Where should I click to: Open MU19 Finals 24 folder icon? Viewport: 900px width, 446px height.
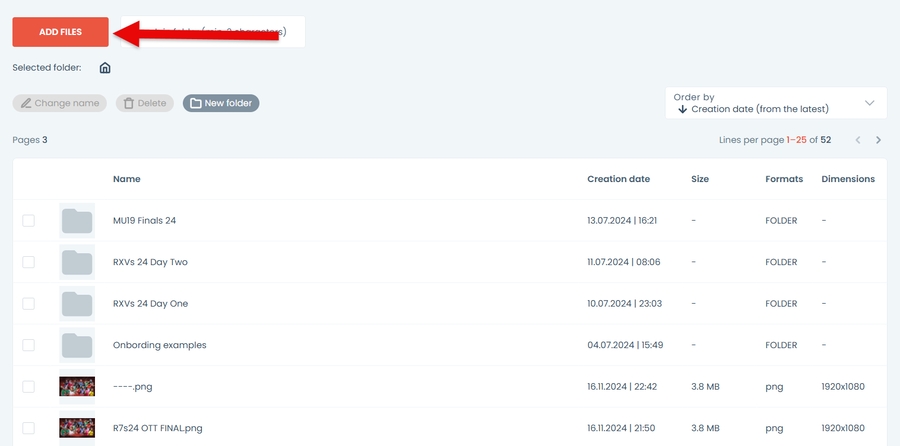[77, 220]
